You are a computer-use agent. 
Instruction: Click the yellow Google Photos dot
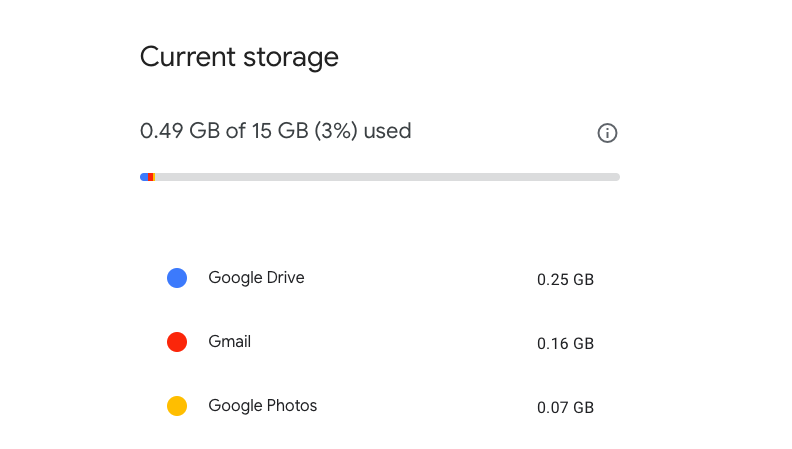(x=177, y=406)
